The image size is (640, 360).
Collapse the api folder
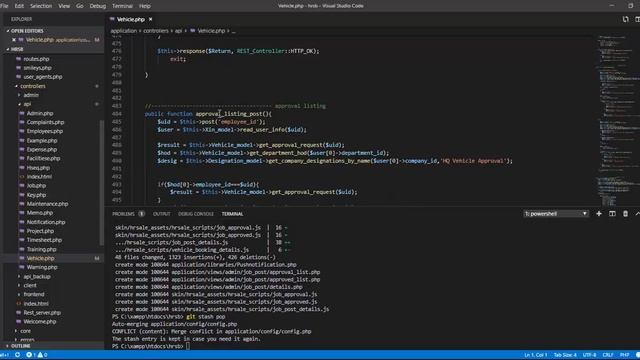coord(27,104)
